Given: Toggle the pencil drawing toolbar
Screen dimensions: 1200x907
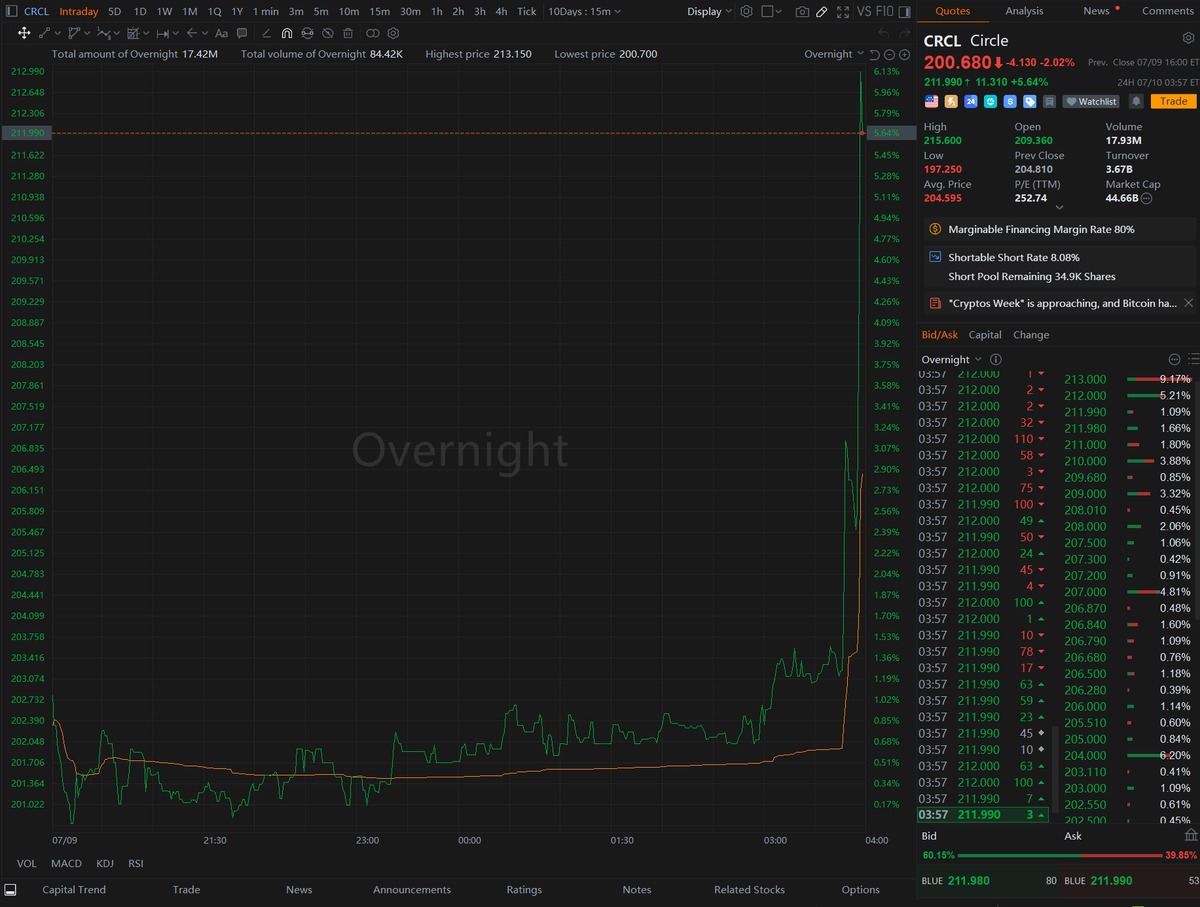Looking at the screenshot, I should [x=821, y=12].
